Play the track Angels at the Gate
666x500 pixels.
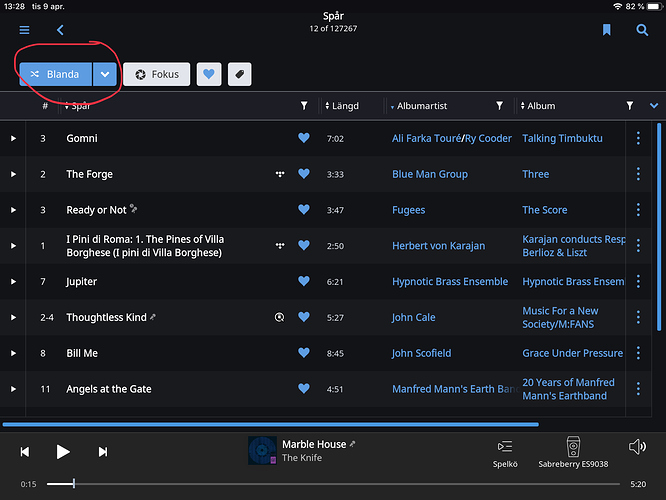(13, 389)
